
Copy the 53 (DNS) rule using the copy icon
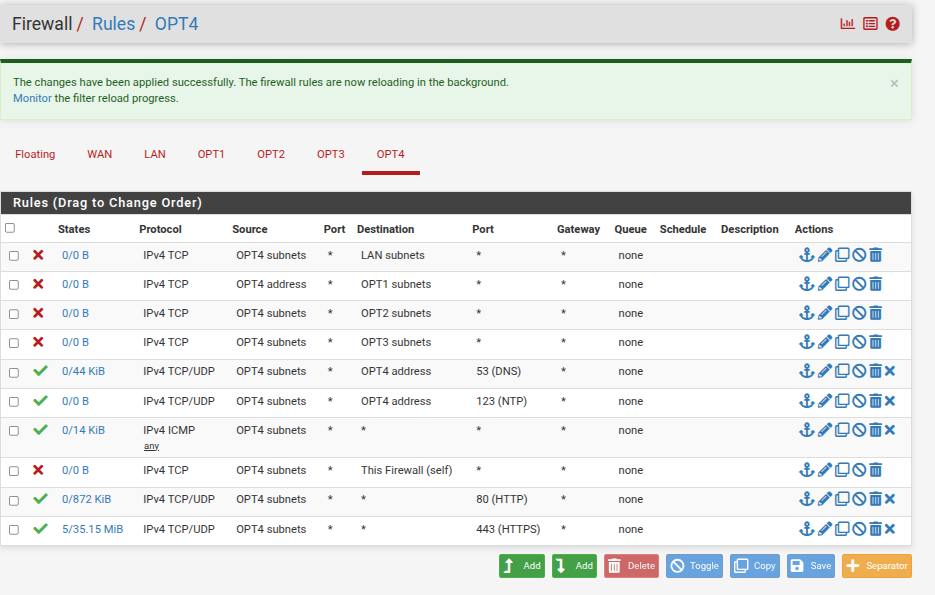(x=842, y=371)
